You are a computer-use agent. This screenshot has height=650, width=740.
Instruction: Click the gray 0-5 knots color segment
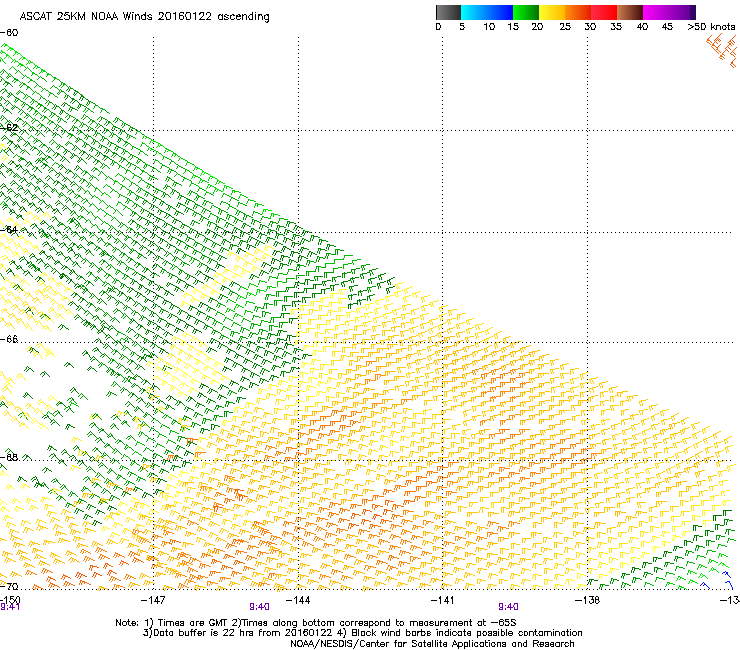[448, 12]
